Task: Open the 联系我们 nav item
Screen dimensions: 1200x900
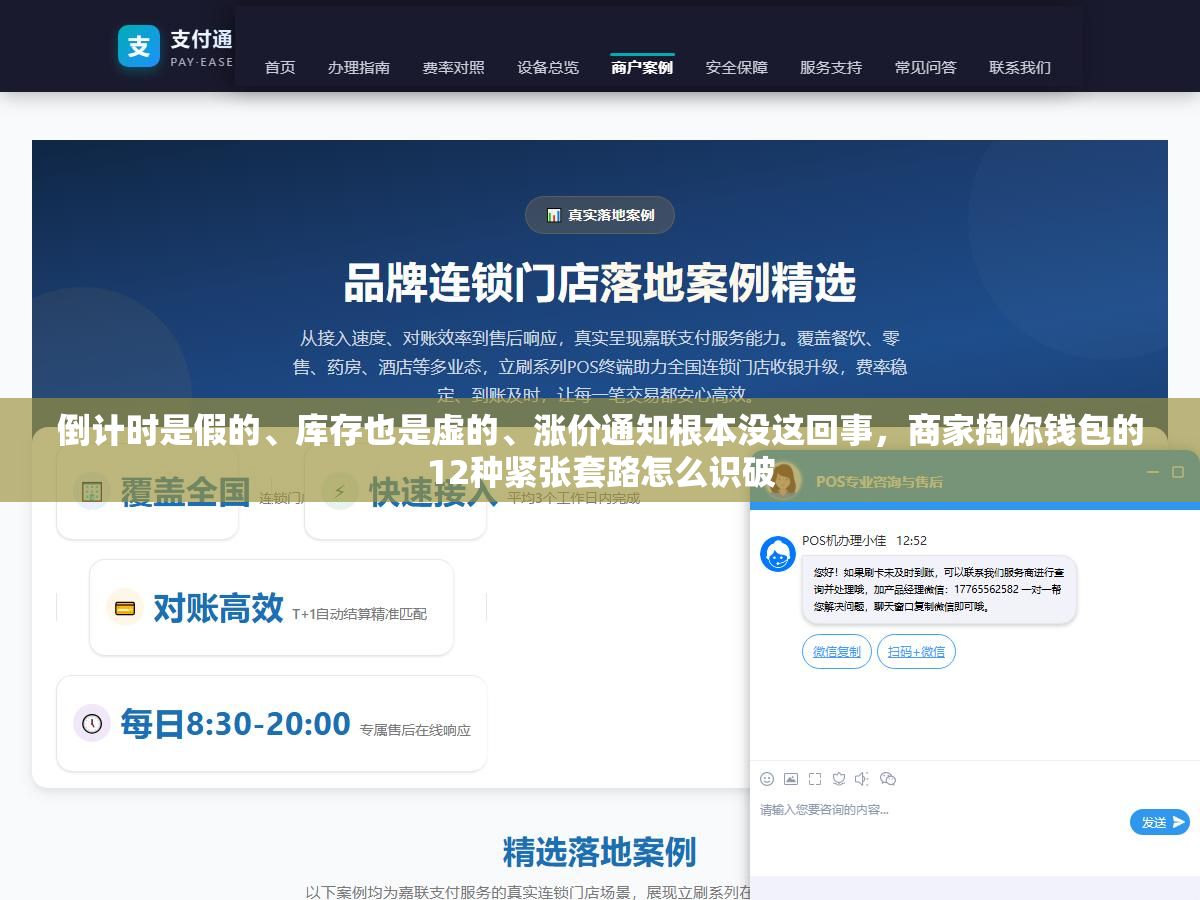Action: (x=1020, y=67)
